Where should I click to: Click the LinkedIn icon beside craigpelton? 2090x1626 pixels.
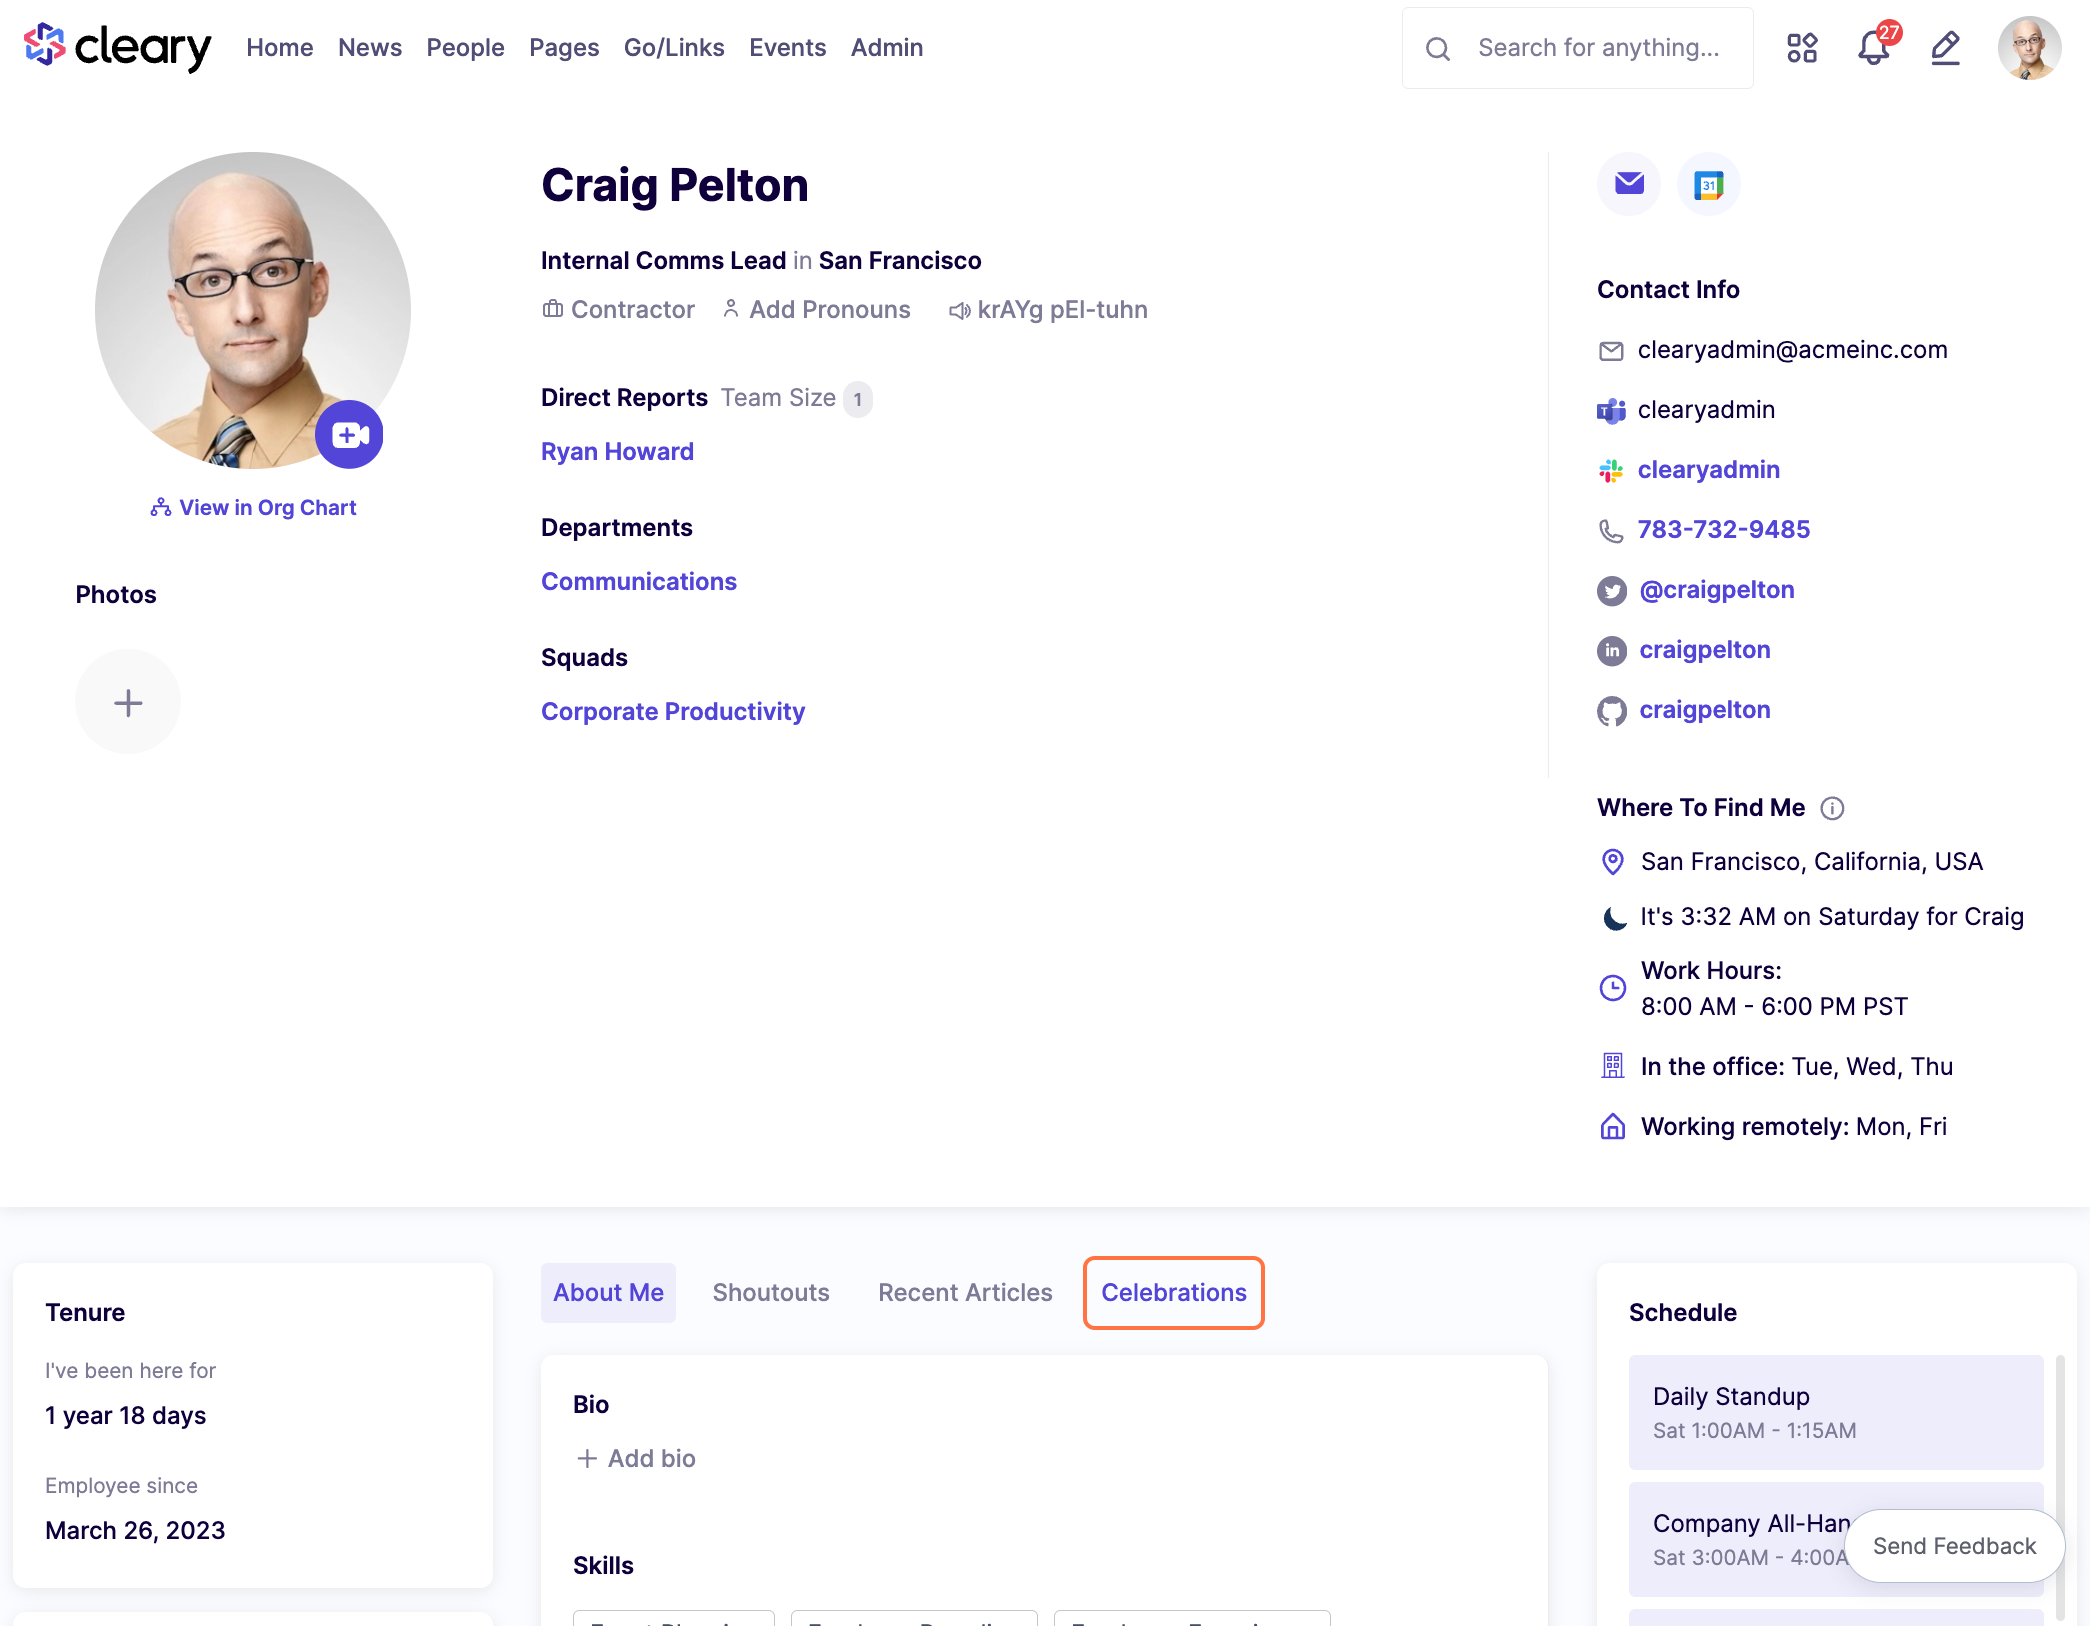coord(1611,651)
